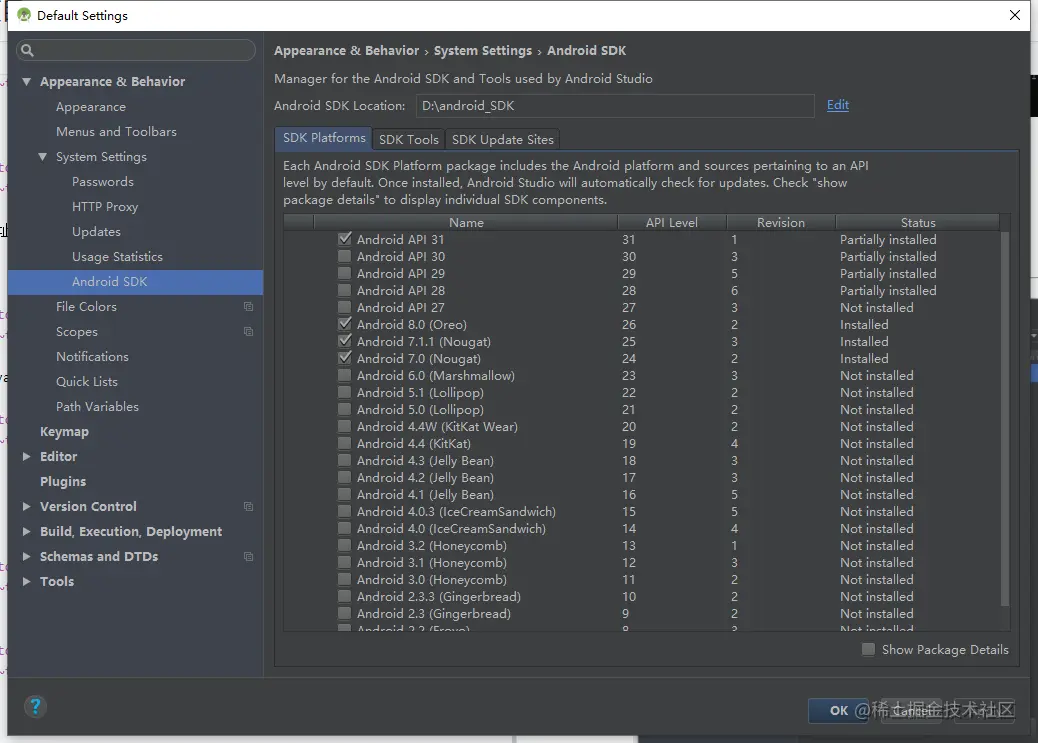
Task: Sort by Revision column header
Action: tap(781, 223)
